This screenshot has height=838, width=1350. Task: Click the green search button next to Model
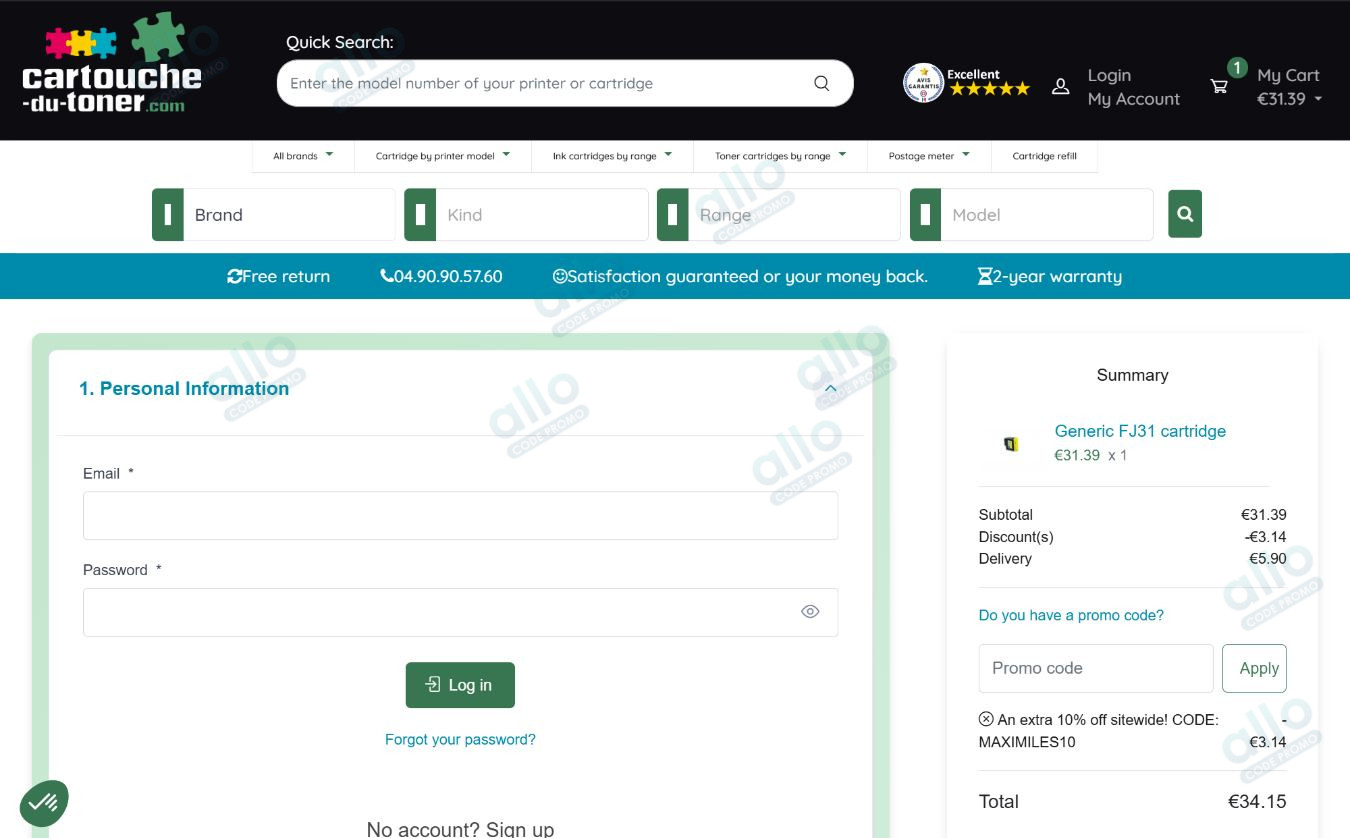(1185, 213)
